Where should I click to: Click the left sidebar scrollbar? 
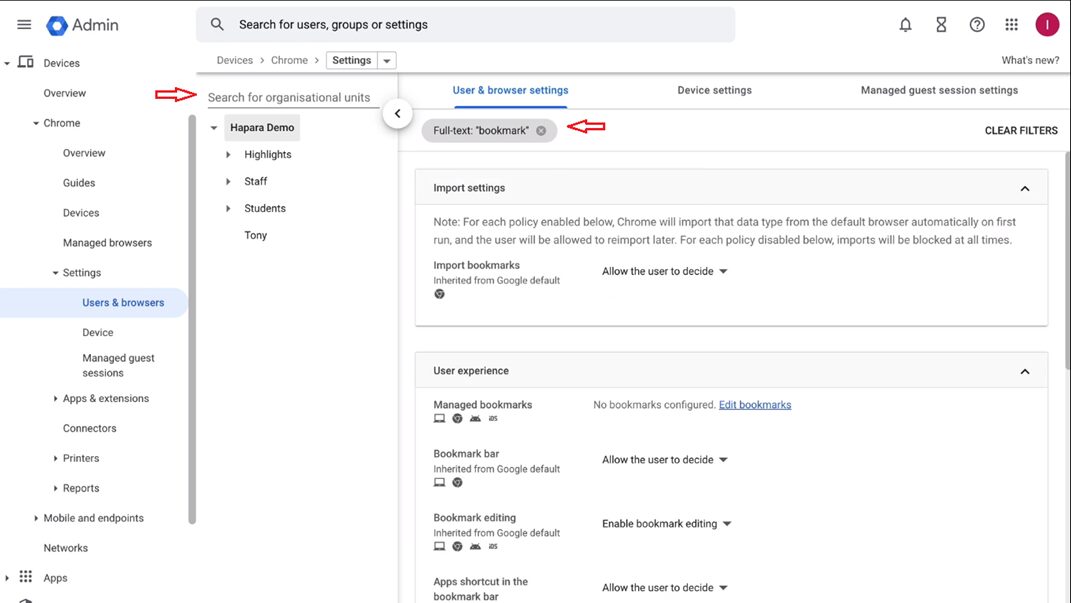pyautogui.click(x=192, y=319)
